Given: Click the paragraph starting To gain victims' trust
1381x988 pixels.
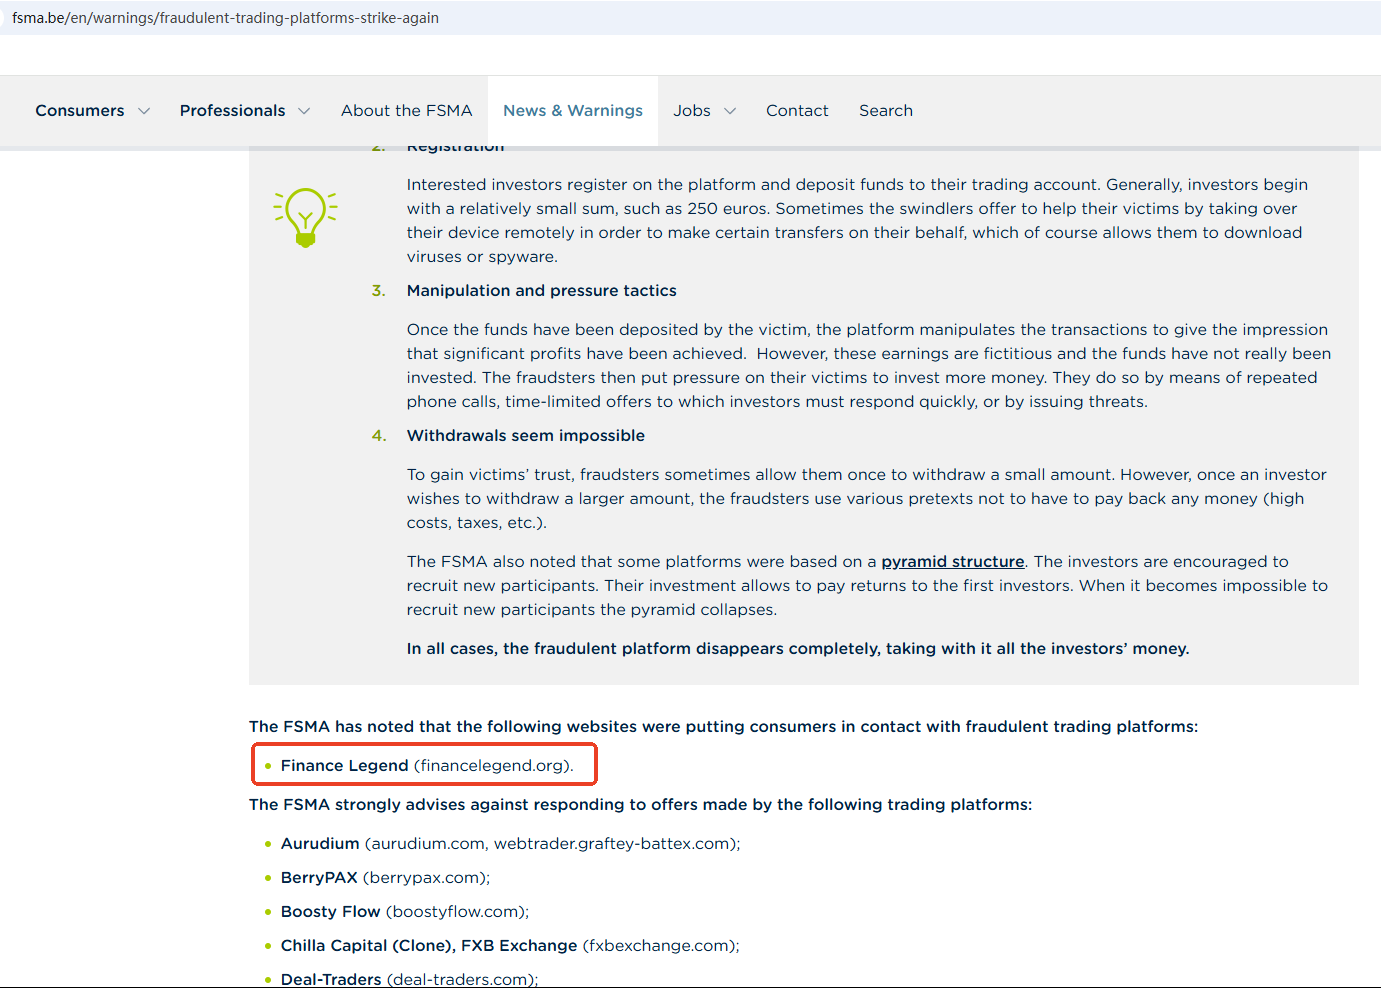Looking at the screenshot, I should pos(867,499).
